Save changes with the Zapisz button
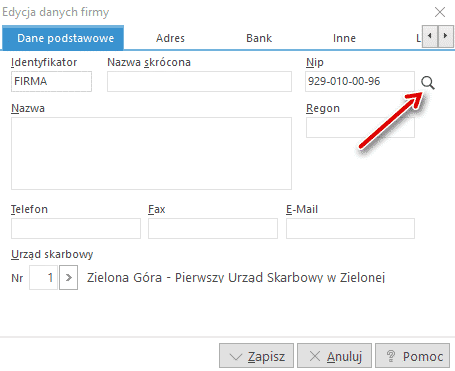The image size is (455, 371). coord(256,356)
